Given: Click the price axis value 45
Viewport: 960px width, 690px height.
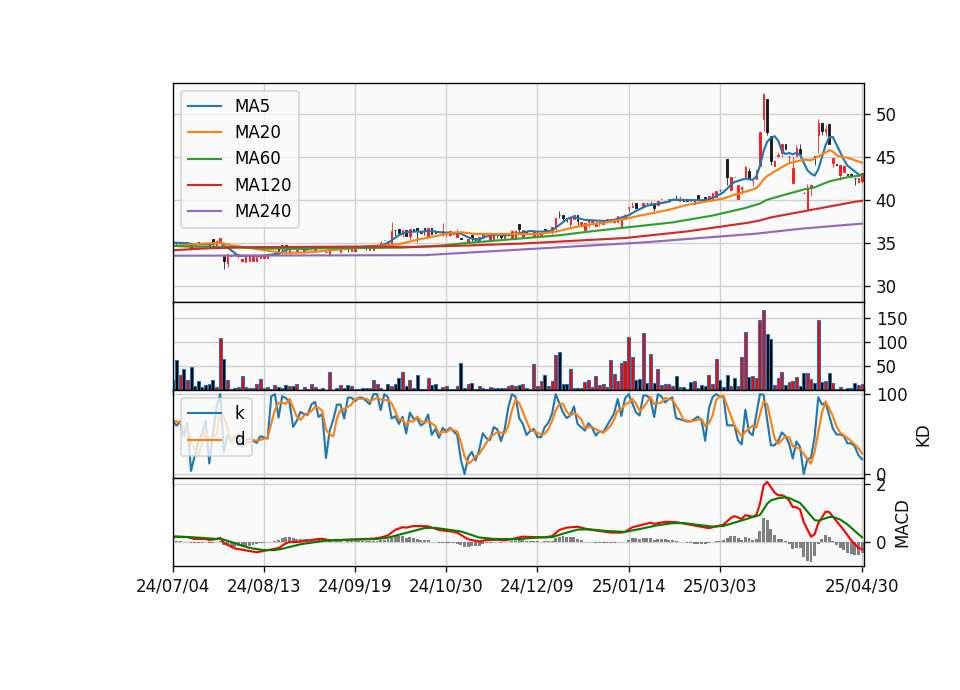Looking at the screenshot, I should click(x=885, y=158).
